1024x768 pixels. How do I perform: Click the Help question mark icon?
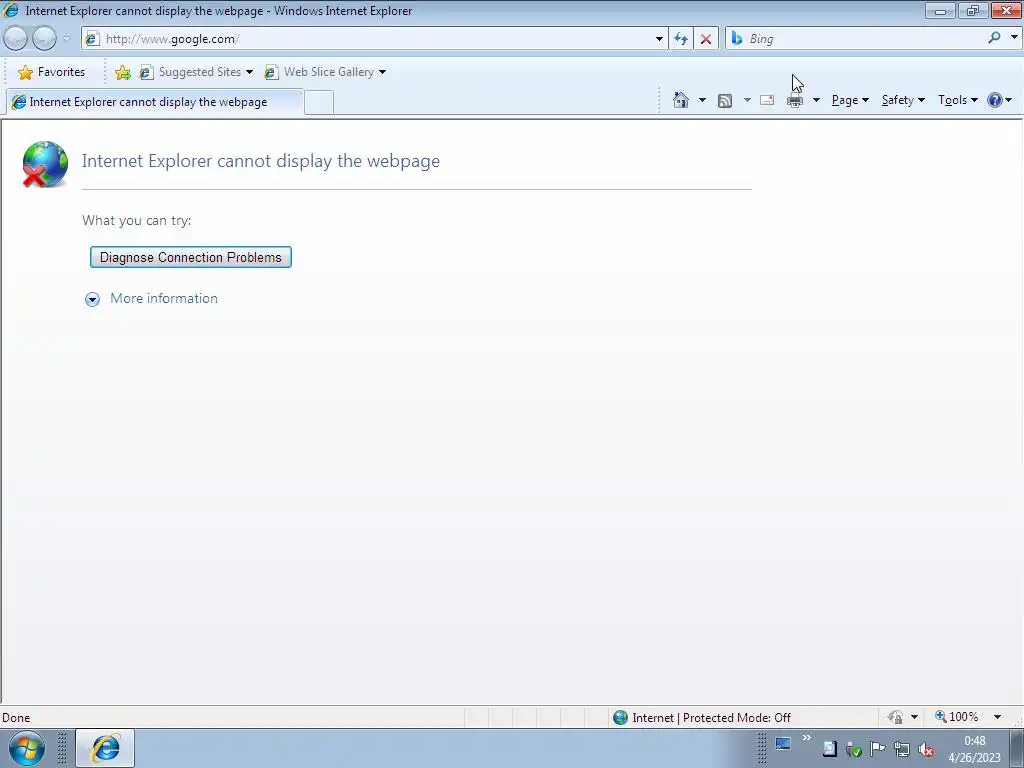pyautogui.click(x=995, y=100)
